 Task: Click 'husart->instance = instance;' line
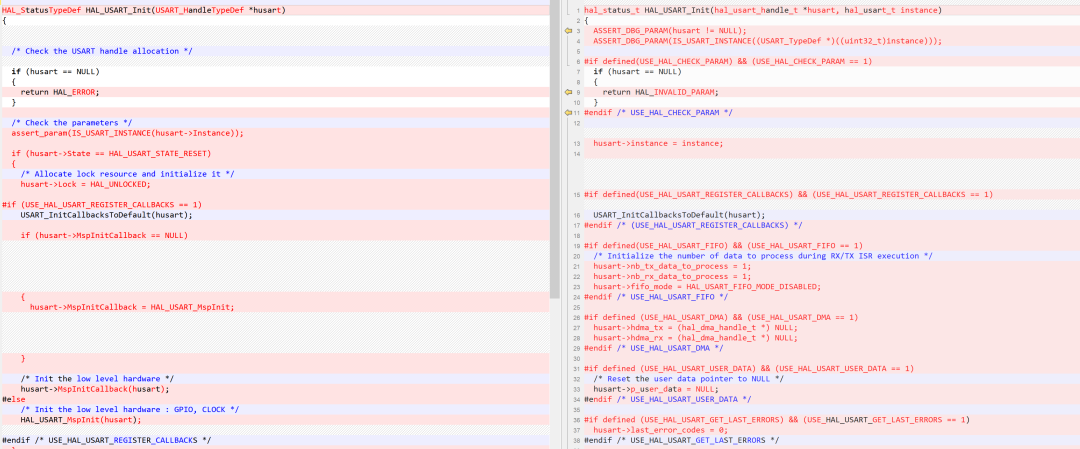pos(658,143)
